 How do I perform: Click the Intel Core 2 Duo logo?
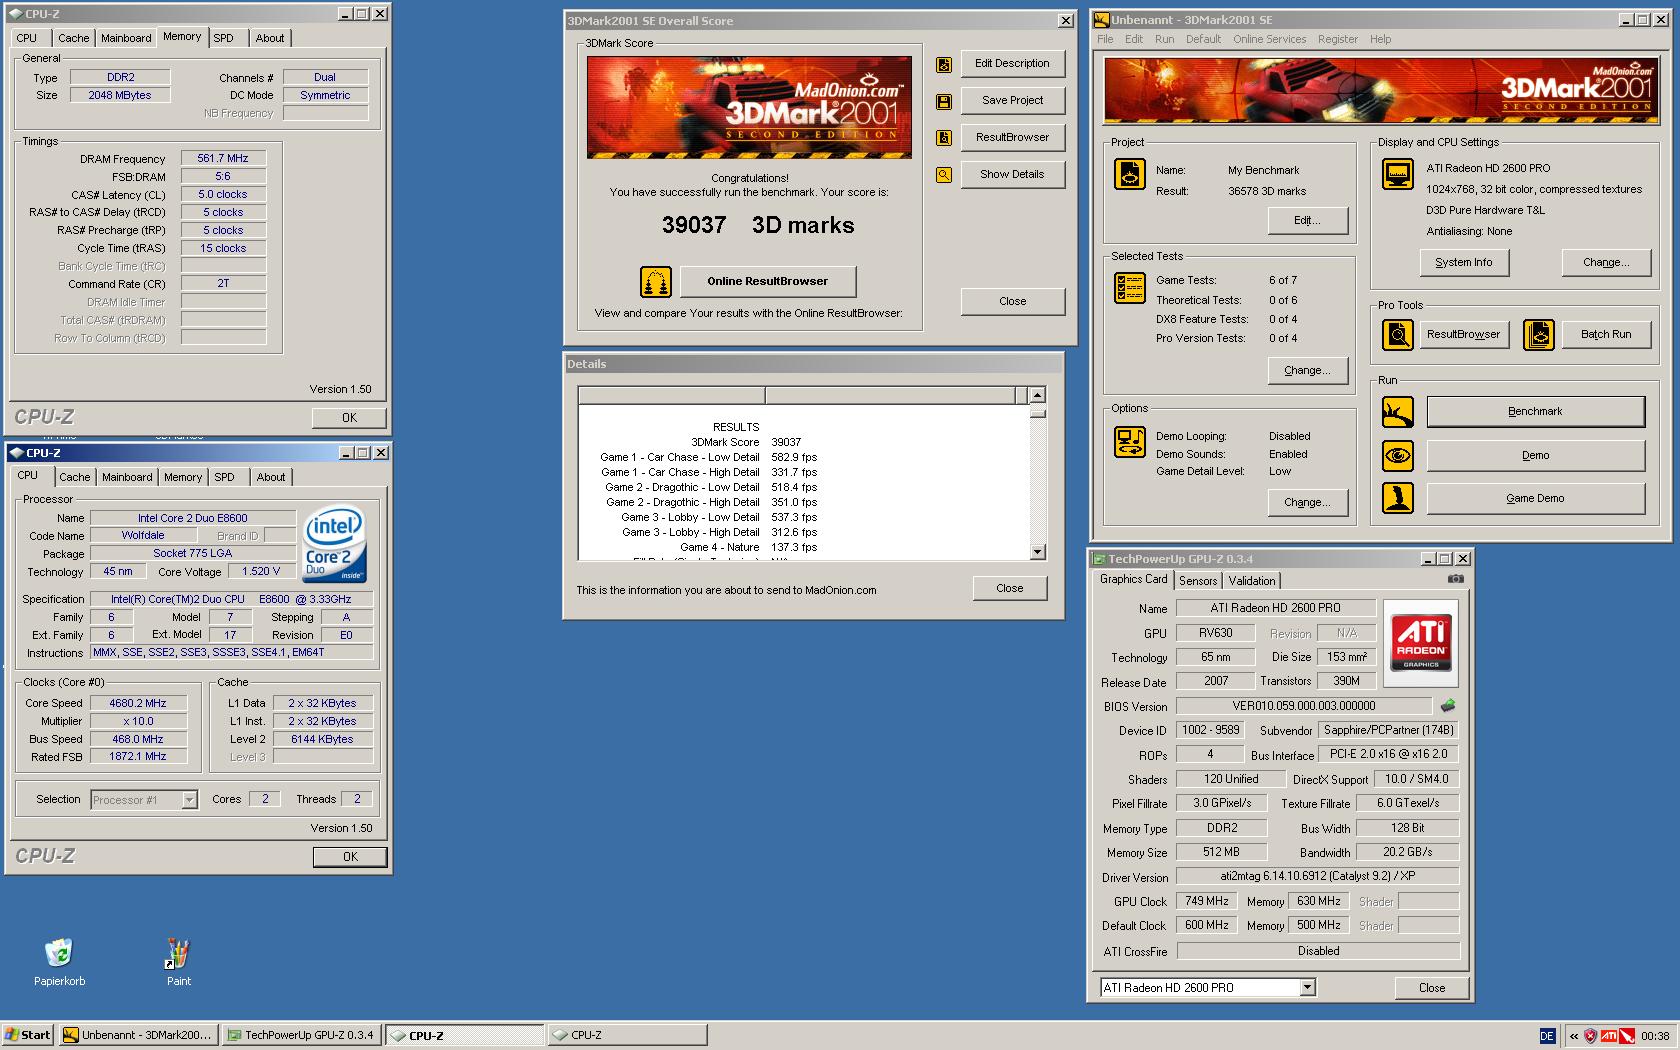coord(334,544)
